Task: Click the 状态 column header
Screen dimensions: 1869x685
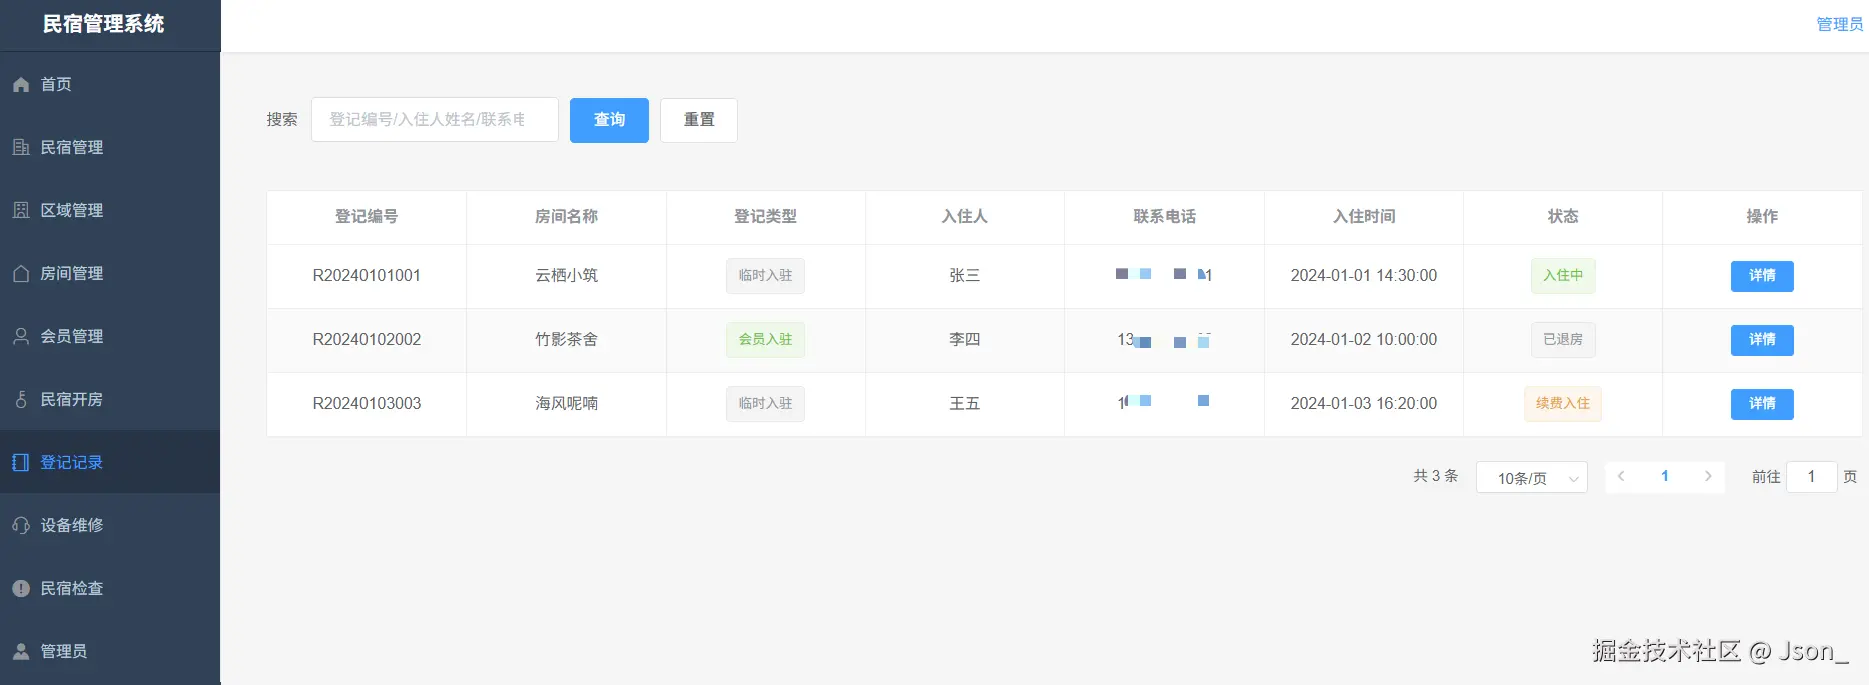Action: (x=1563, y=217)
